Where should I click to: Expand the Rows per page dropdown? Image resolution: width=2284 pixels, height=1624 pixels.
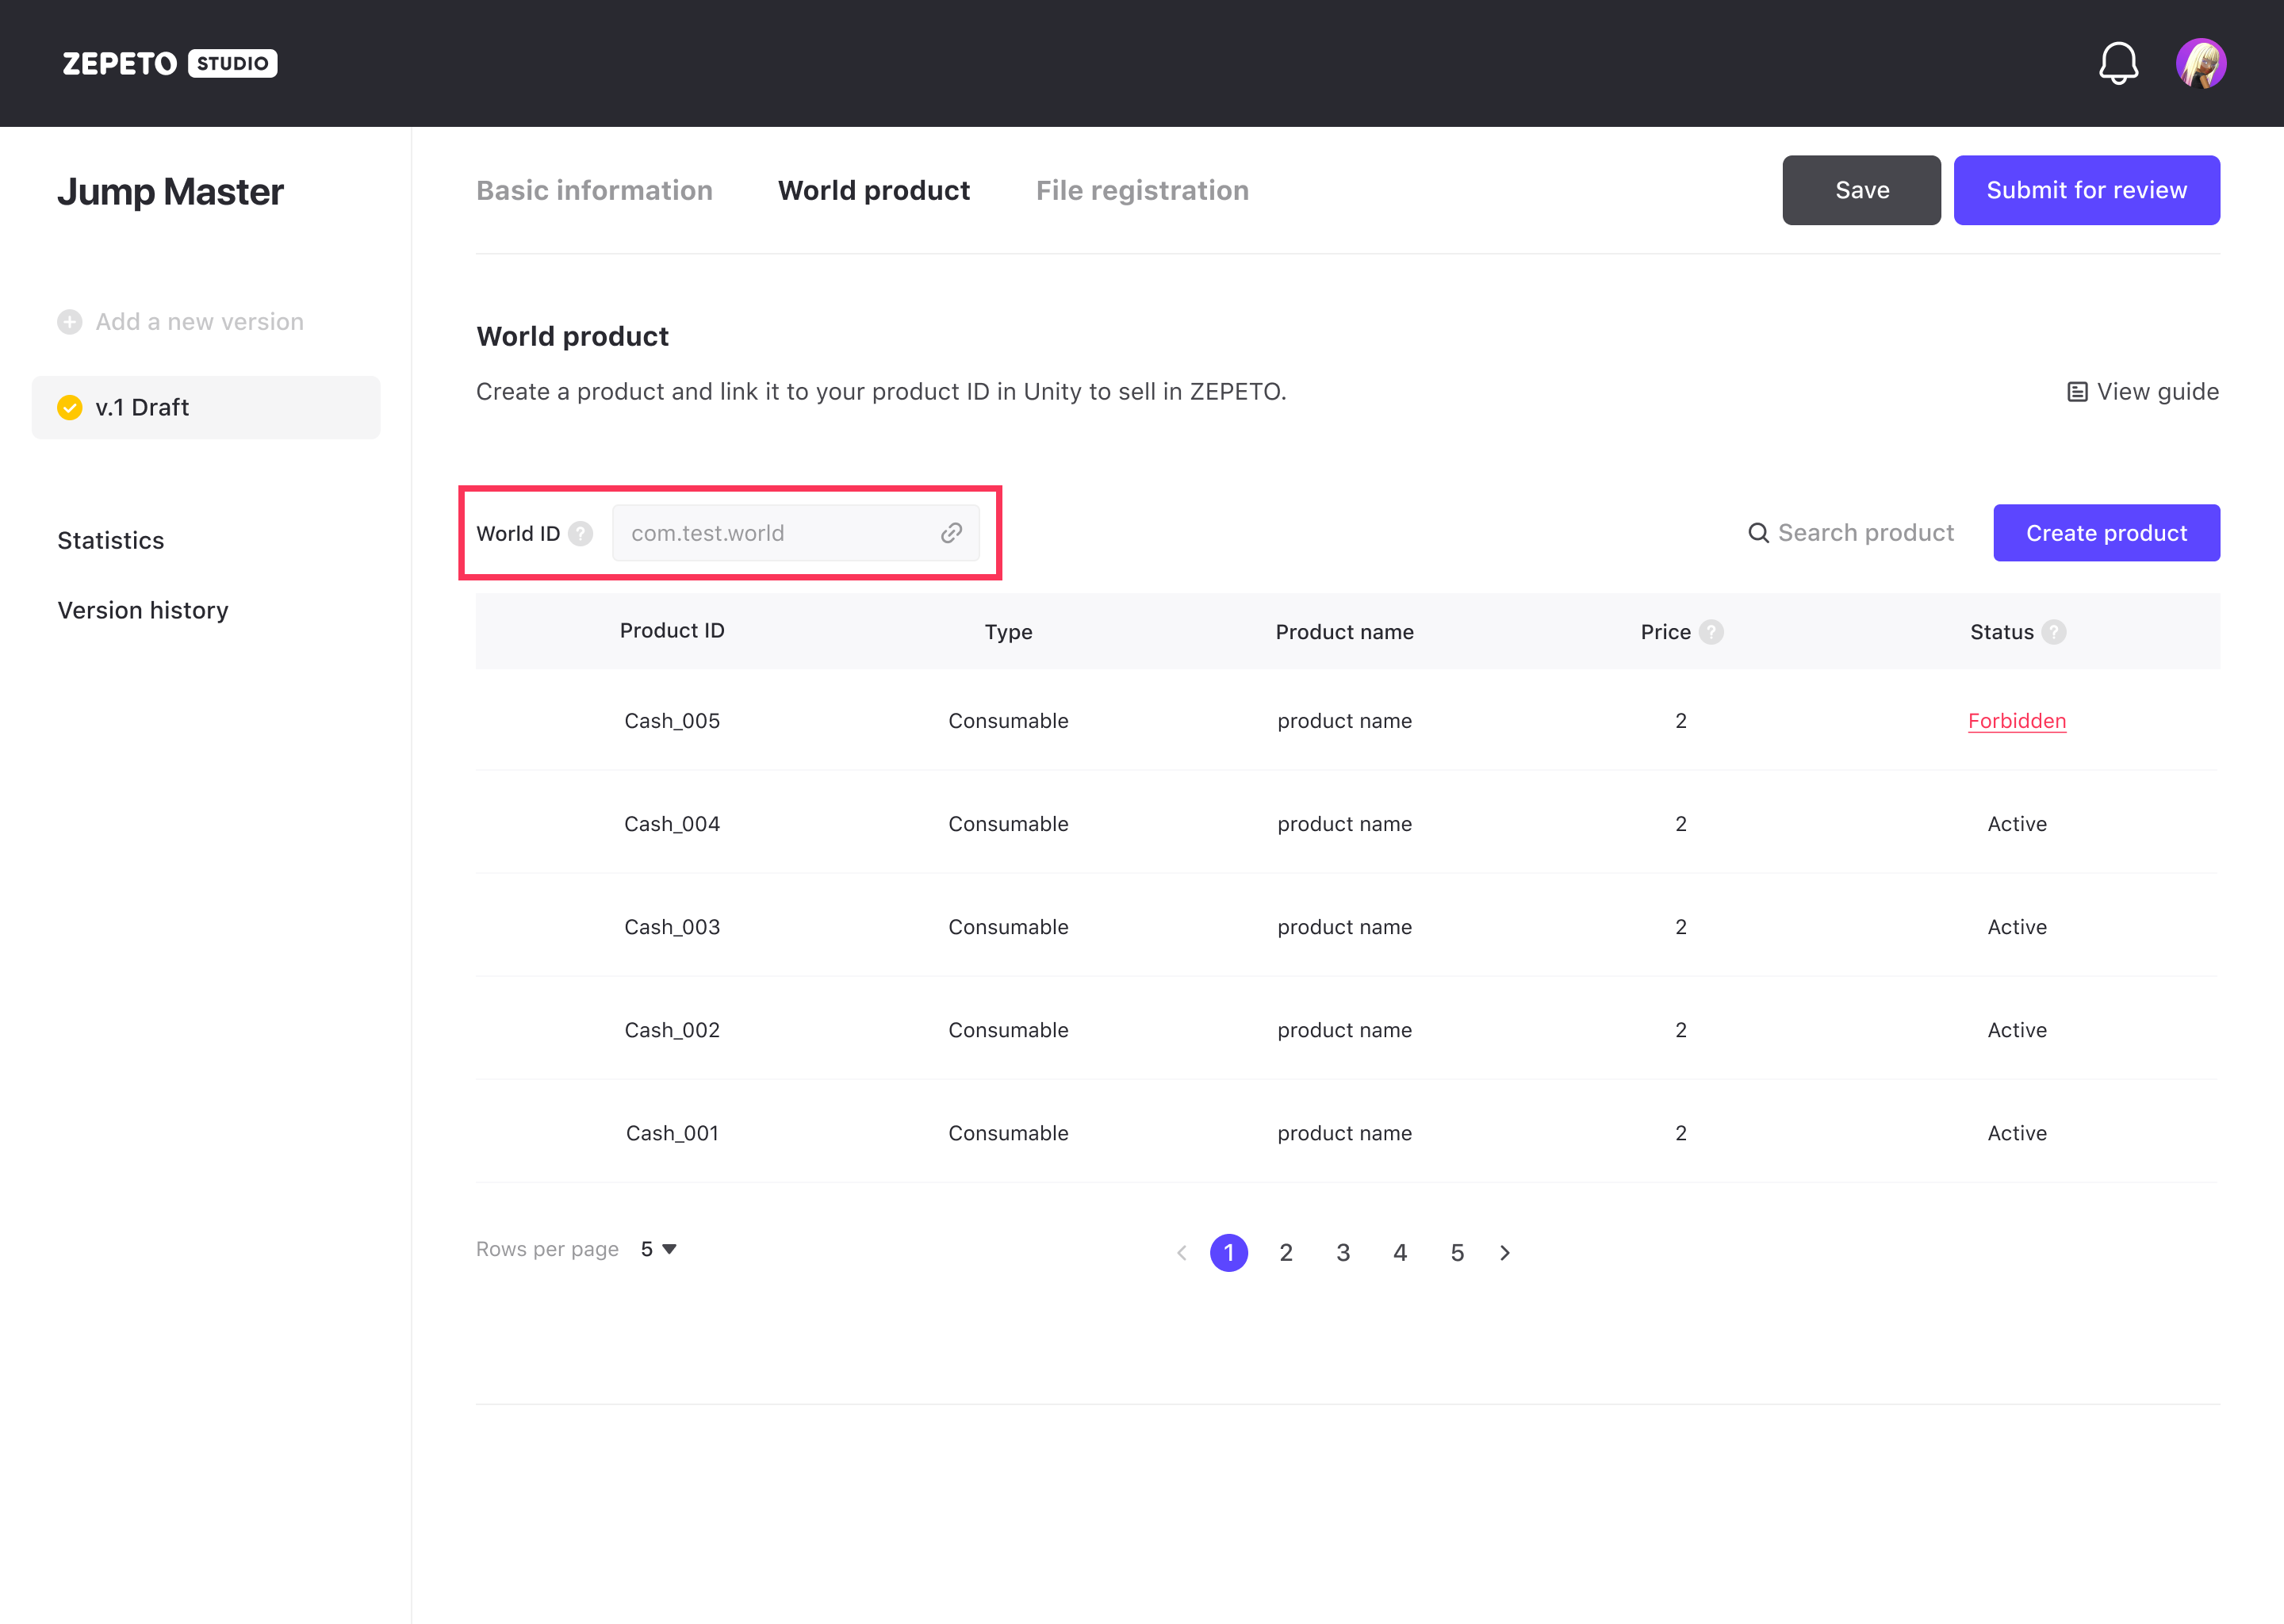659,1249
